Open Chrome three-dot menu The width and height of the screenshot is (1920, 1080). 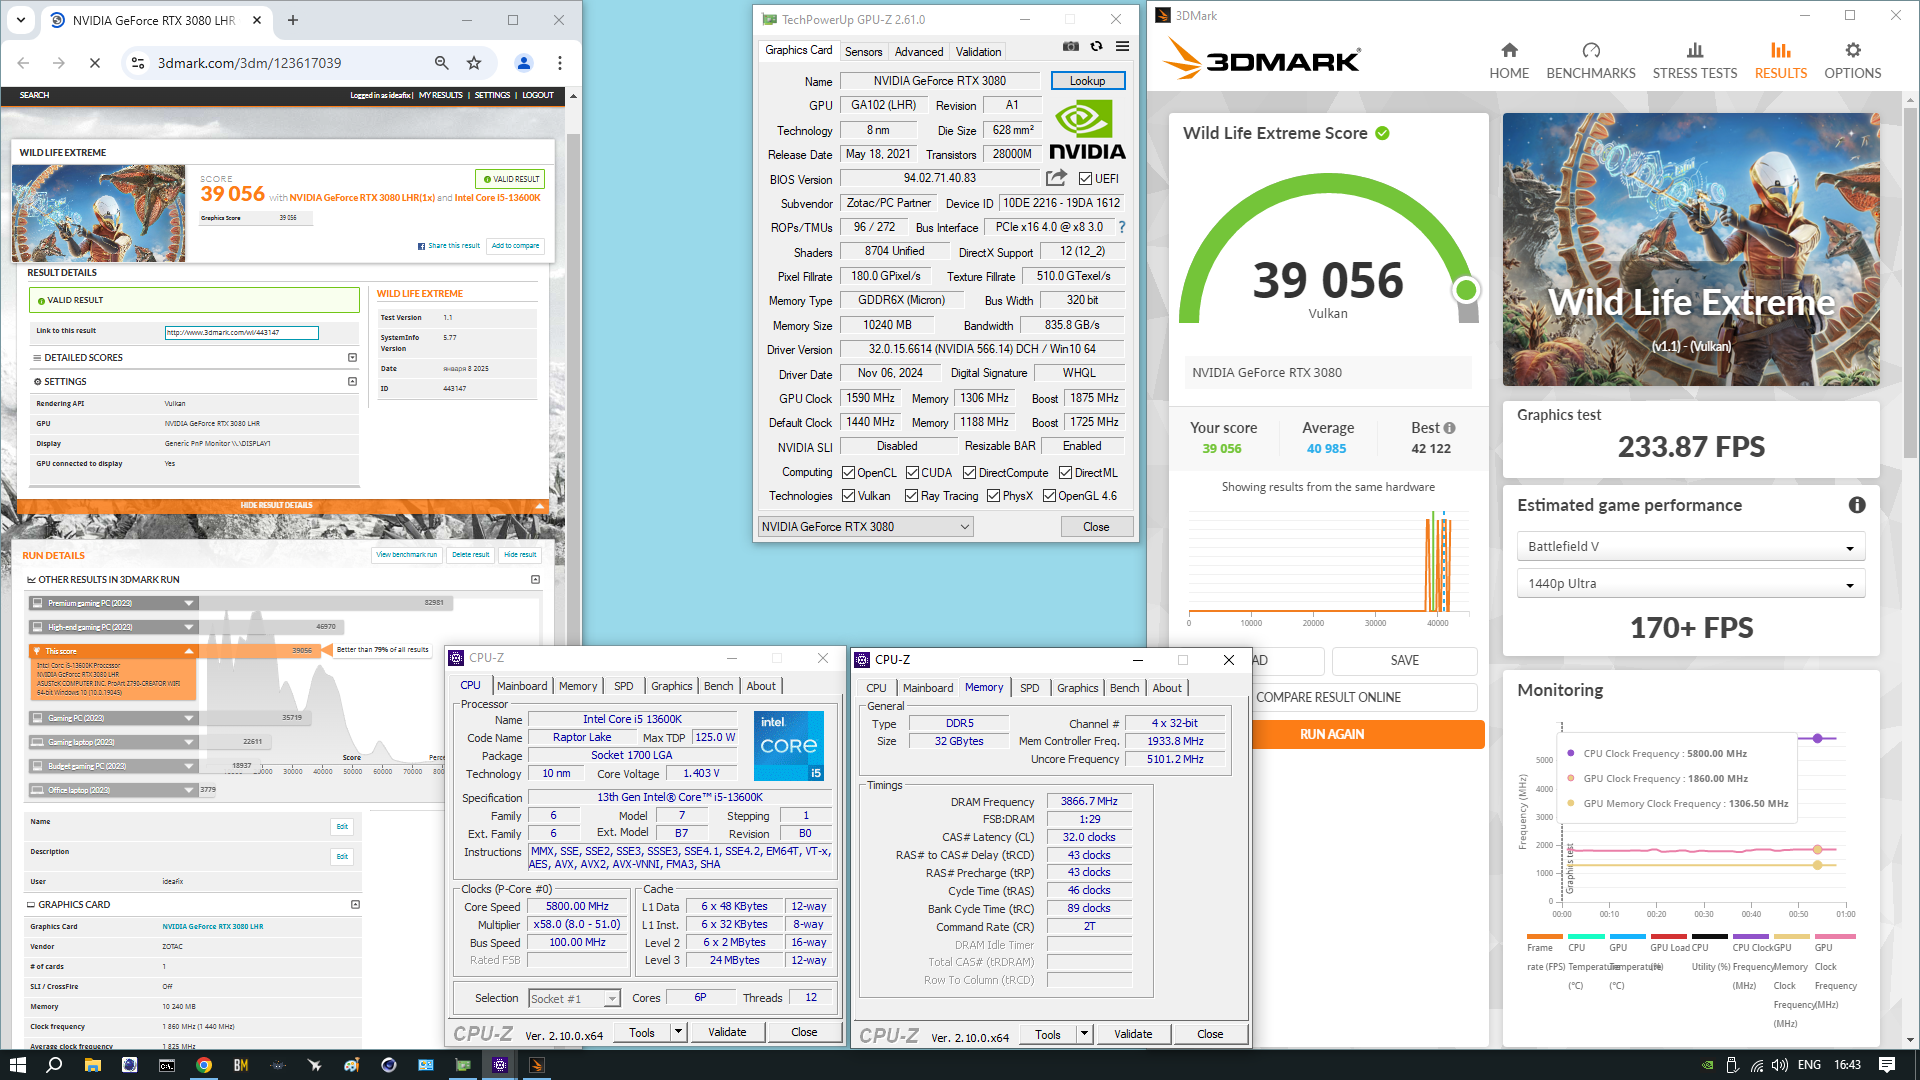(560, 63)
